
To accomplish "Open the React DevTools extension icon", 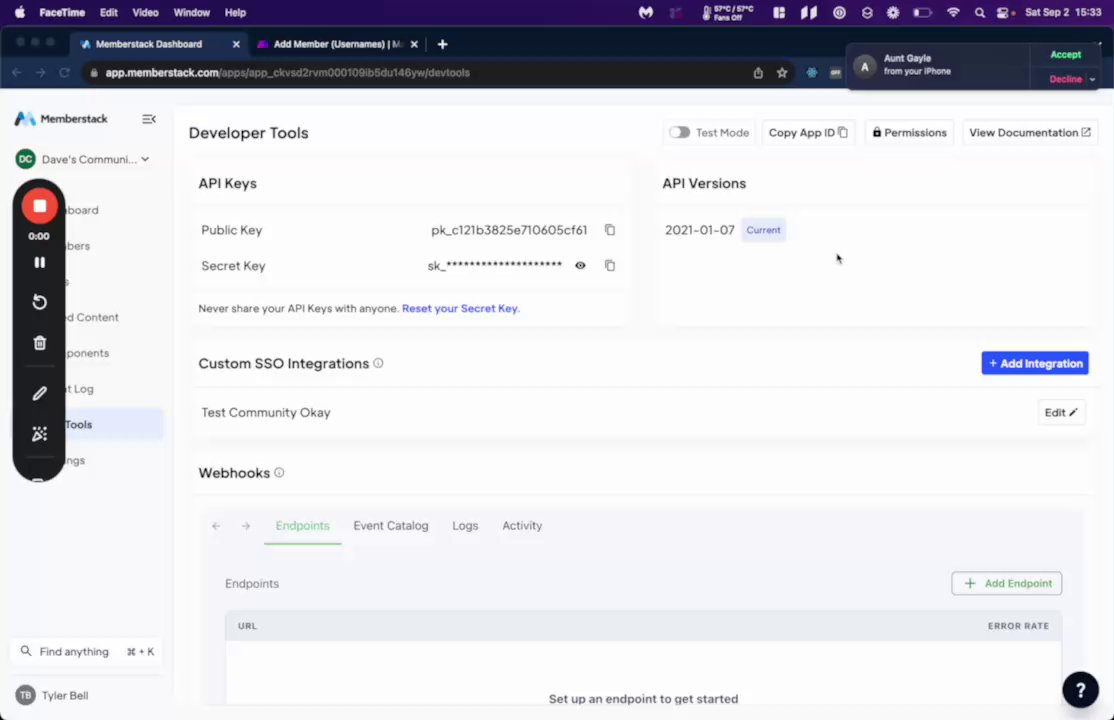I will coord(811,72).
